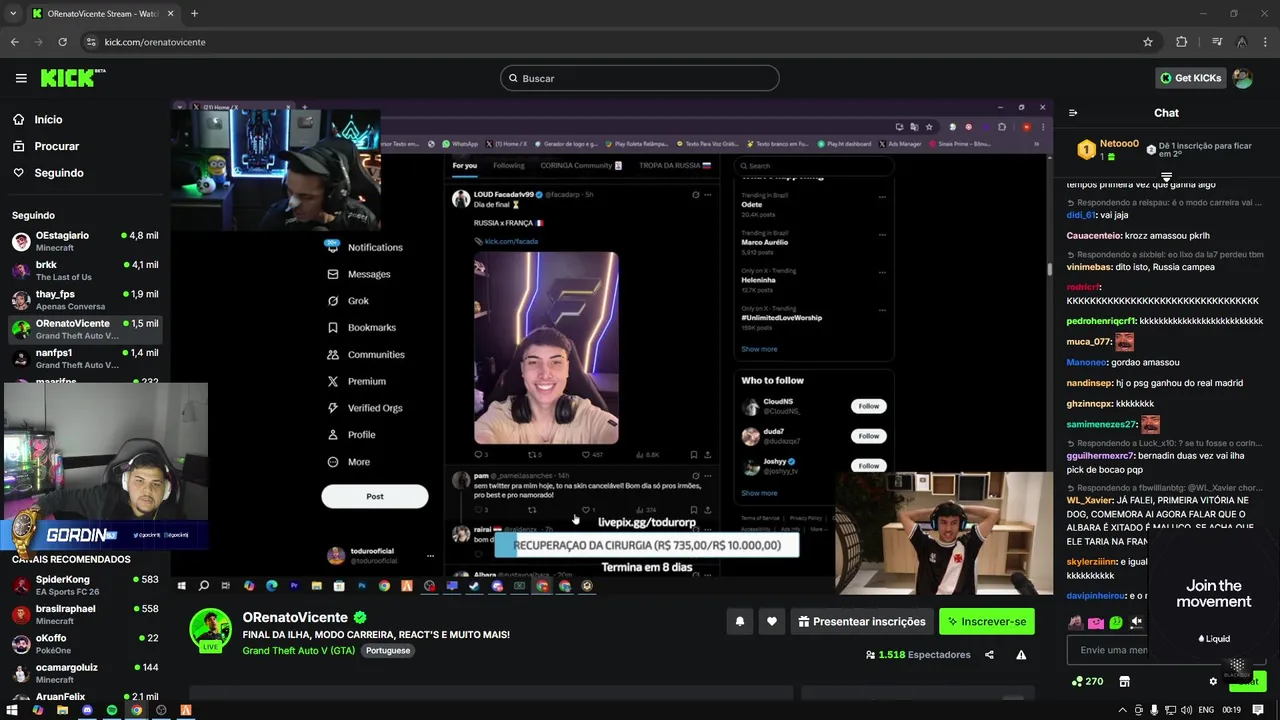Open the channel points shop icon
Image resolution: width=1280 pixels, height=720 pixels.
click(x=1124, y=681)
